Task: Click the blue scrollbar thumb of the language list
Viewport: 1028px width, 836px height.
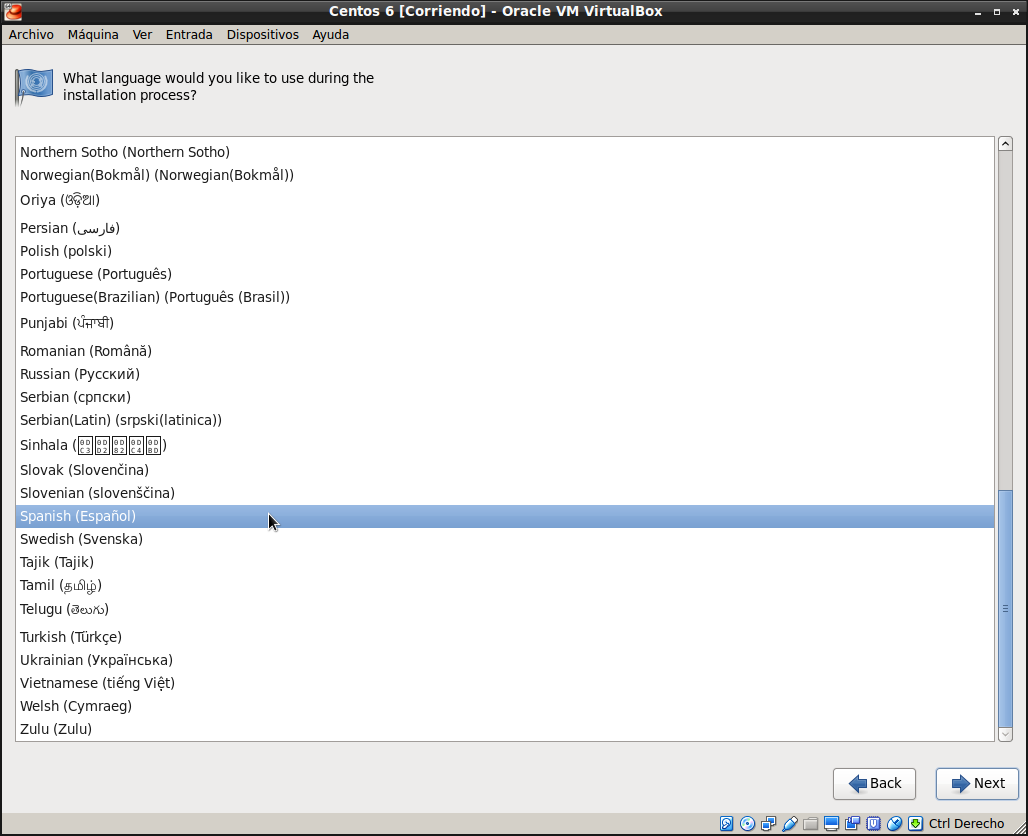Action: (1005, 607)
